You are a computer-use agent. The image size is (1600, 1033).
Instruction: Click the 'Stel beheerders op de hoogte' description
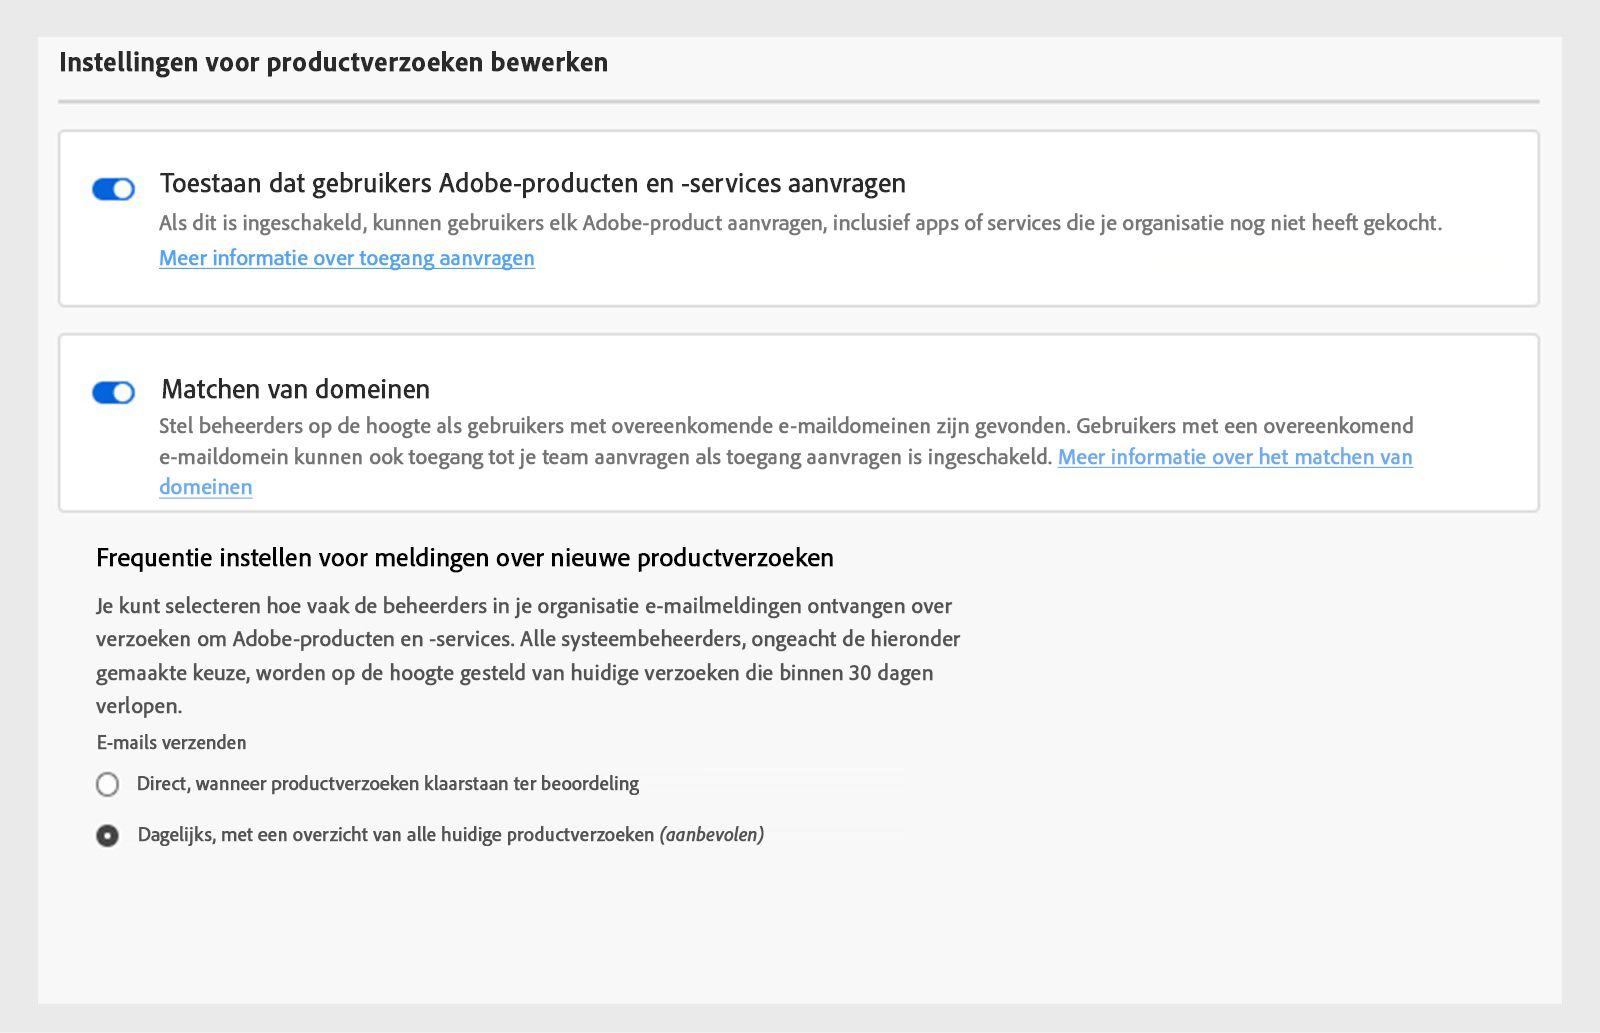pyautogui.click(x=786, y=441)
